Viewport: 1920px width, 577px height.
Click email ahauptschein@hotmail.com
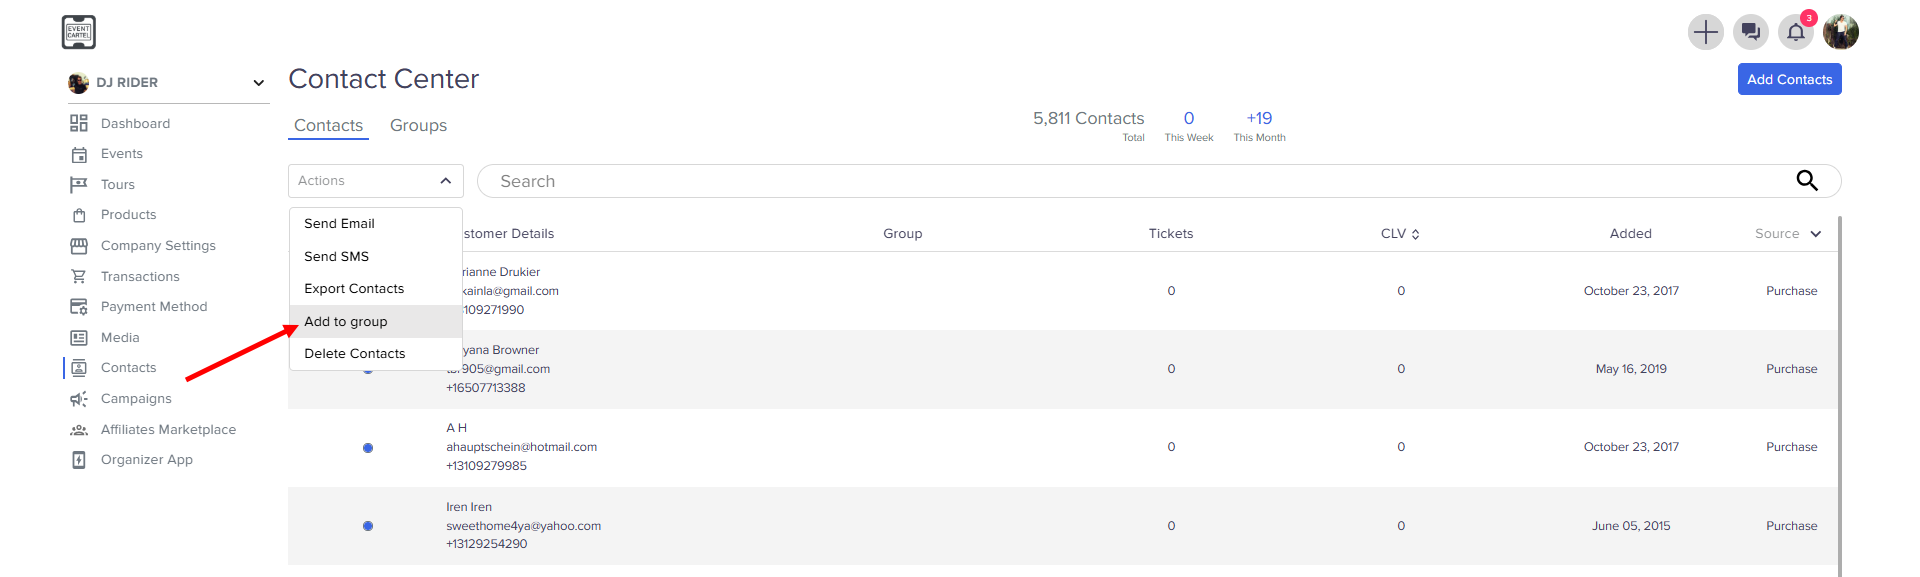pyautogui.click(x=521, y=448)
